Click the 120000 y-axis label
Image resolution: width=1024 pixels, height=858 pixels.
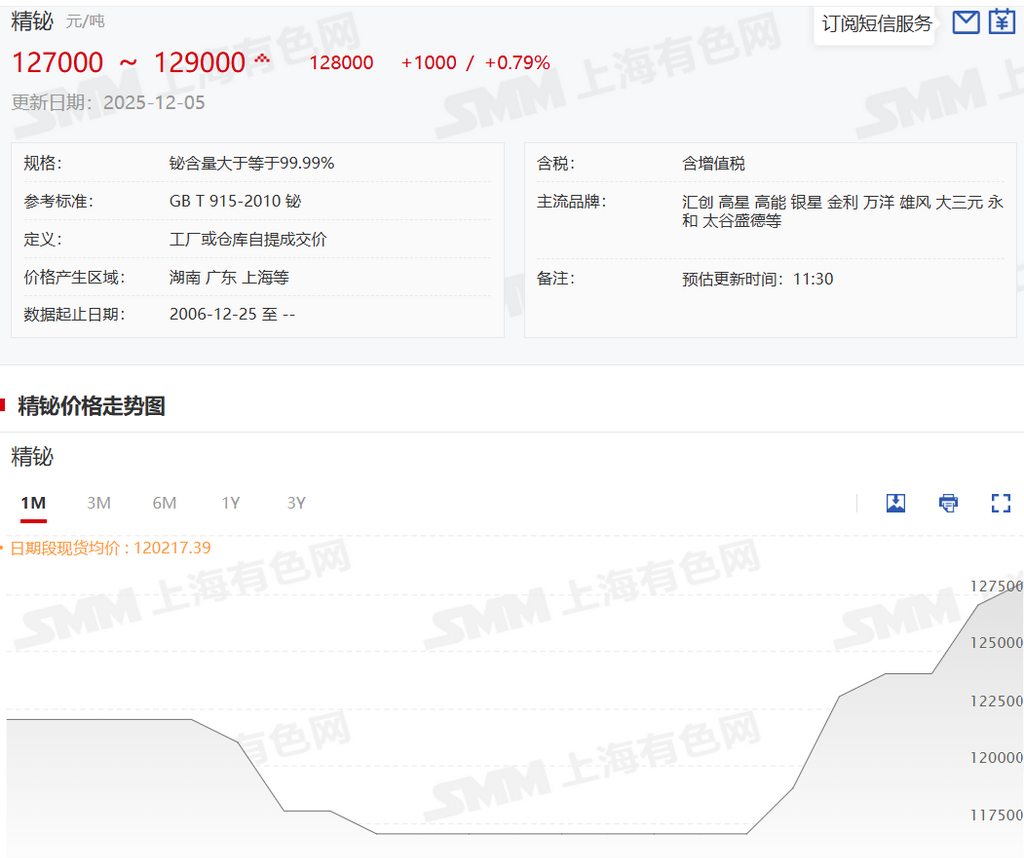click(x=997, y=757)
